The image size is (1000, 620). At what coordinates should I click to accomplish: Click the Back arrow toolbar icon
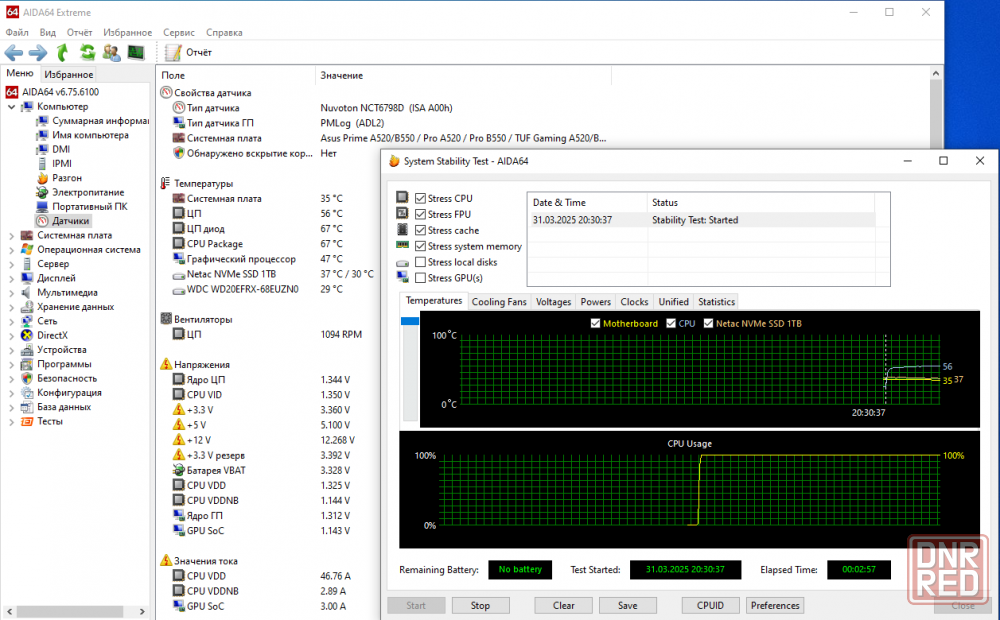(x=13, y=53)
